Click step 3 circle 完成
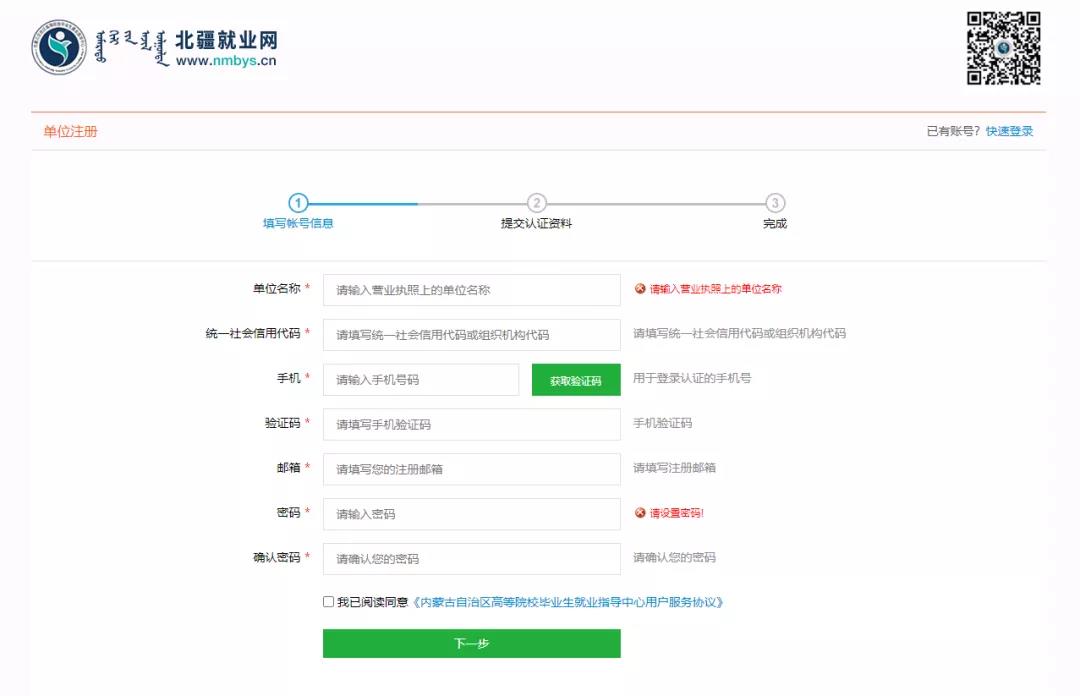The width and height of the screenshot is (1080, 696). 775,203
